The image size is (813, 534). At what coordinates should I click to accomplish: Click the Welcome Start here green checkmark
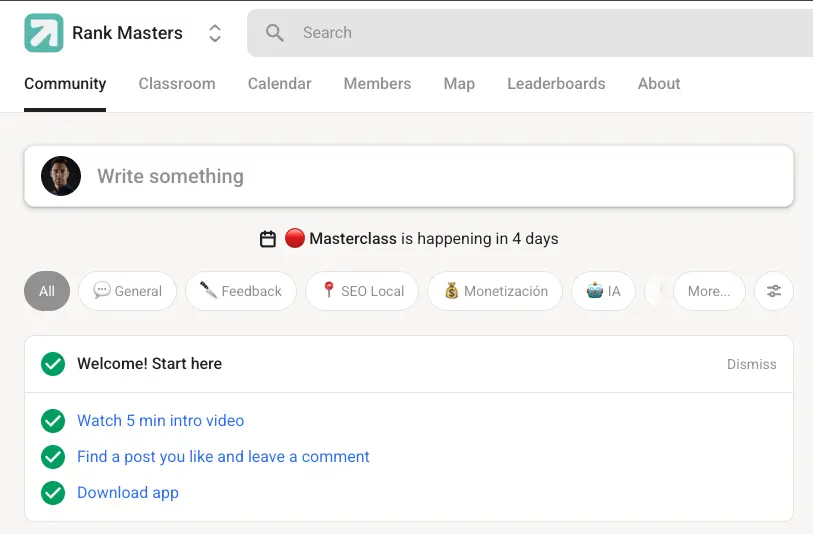[53, 364]
